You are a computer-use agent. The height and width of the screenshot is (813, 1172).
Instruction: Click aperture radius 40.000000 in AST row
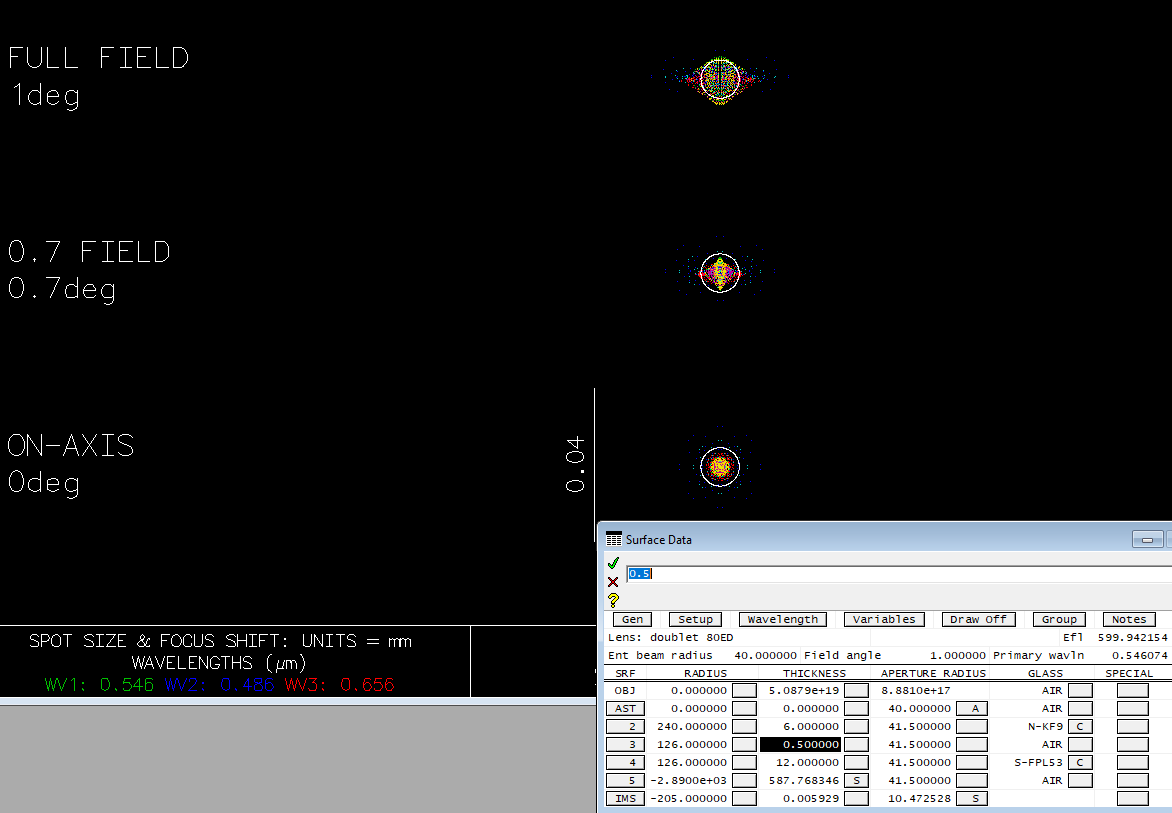[x=919, y=708]
